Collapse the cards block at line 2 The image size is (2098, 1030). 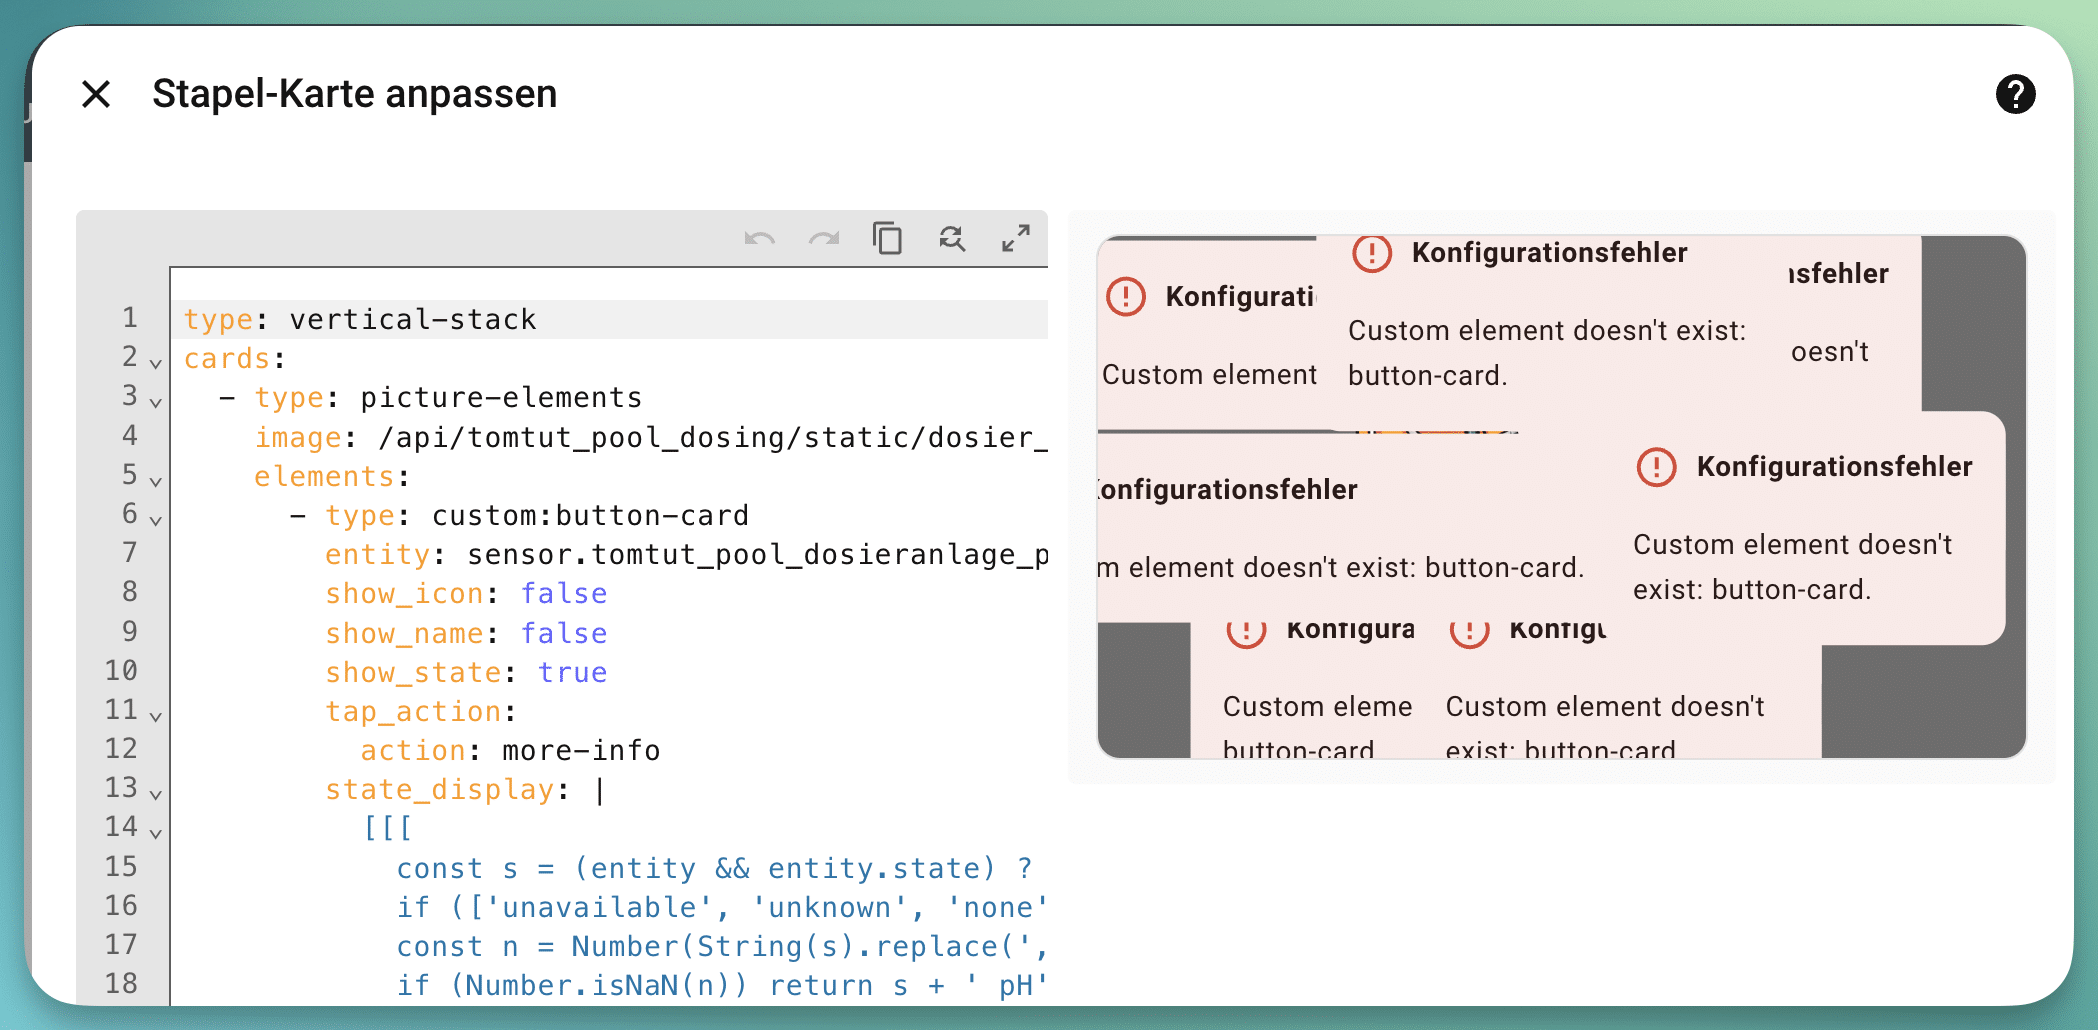(x=156, y=363)
